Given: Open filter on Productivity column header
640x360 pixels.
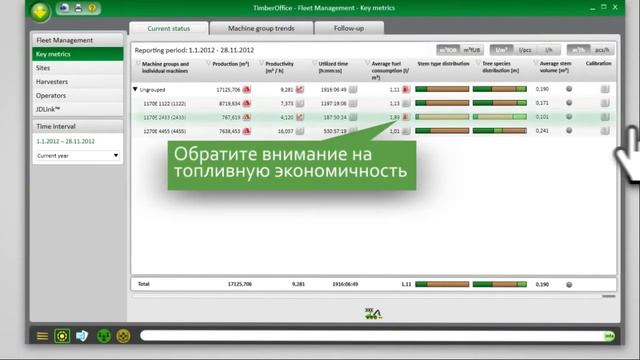Looking at the screenshot, I should tap(262, 64).
